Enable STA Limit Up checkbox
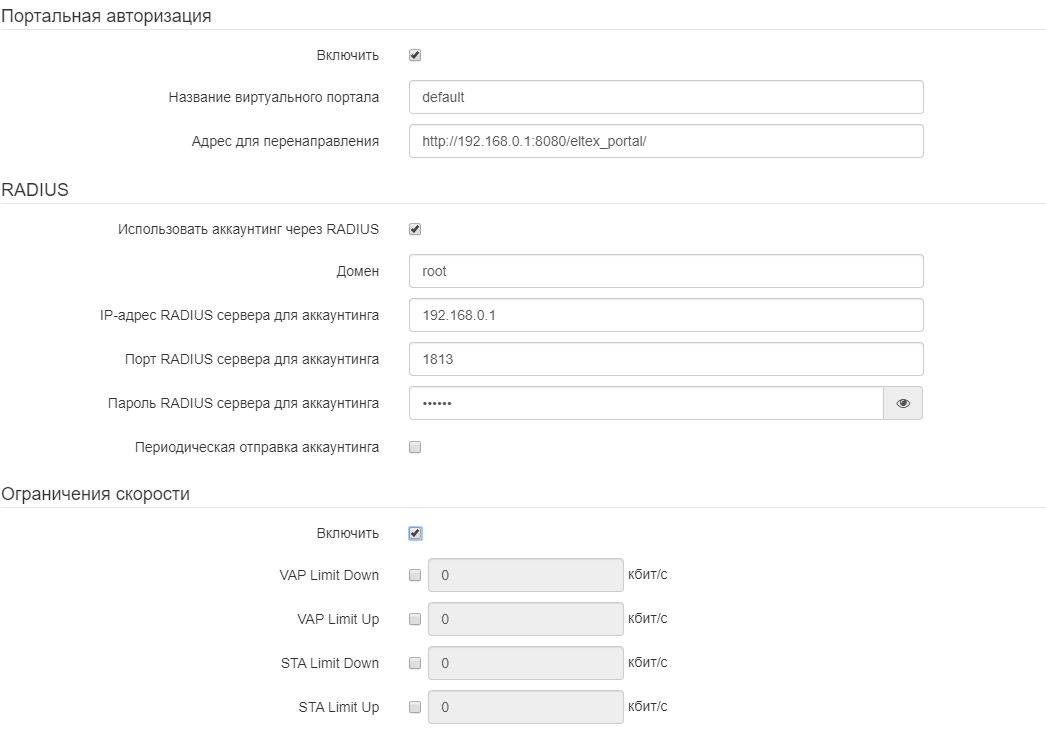The width and height of the screenshot is (1046, 739). click(415, 707)
